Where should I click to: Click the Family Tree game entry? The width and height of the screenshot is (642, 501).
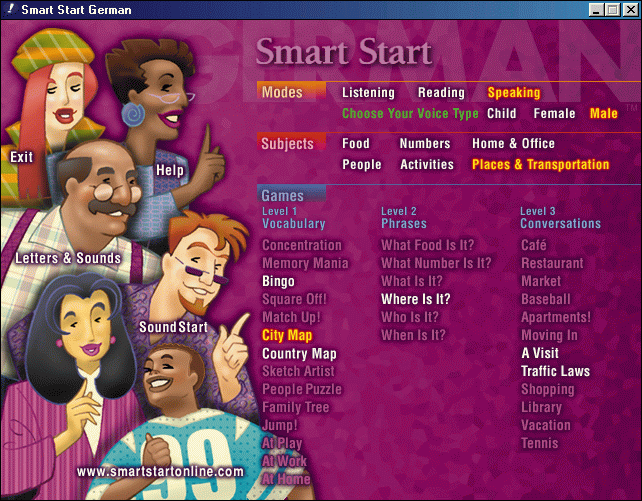295,407
